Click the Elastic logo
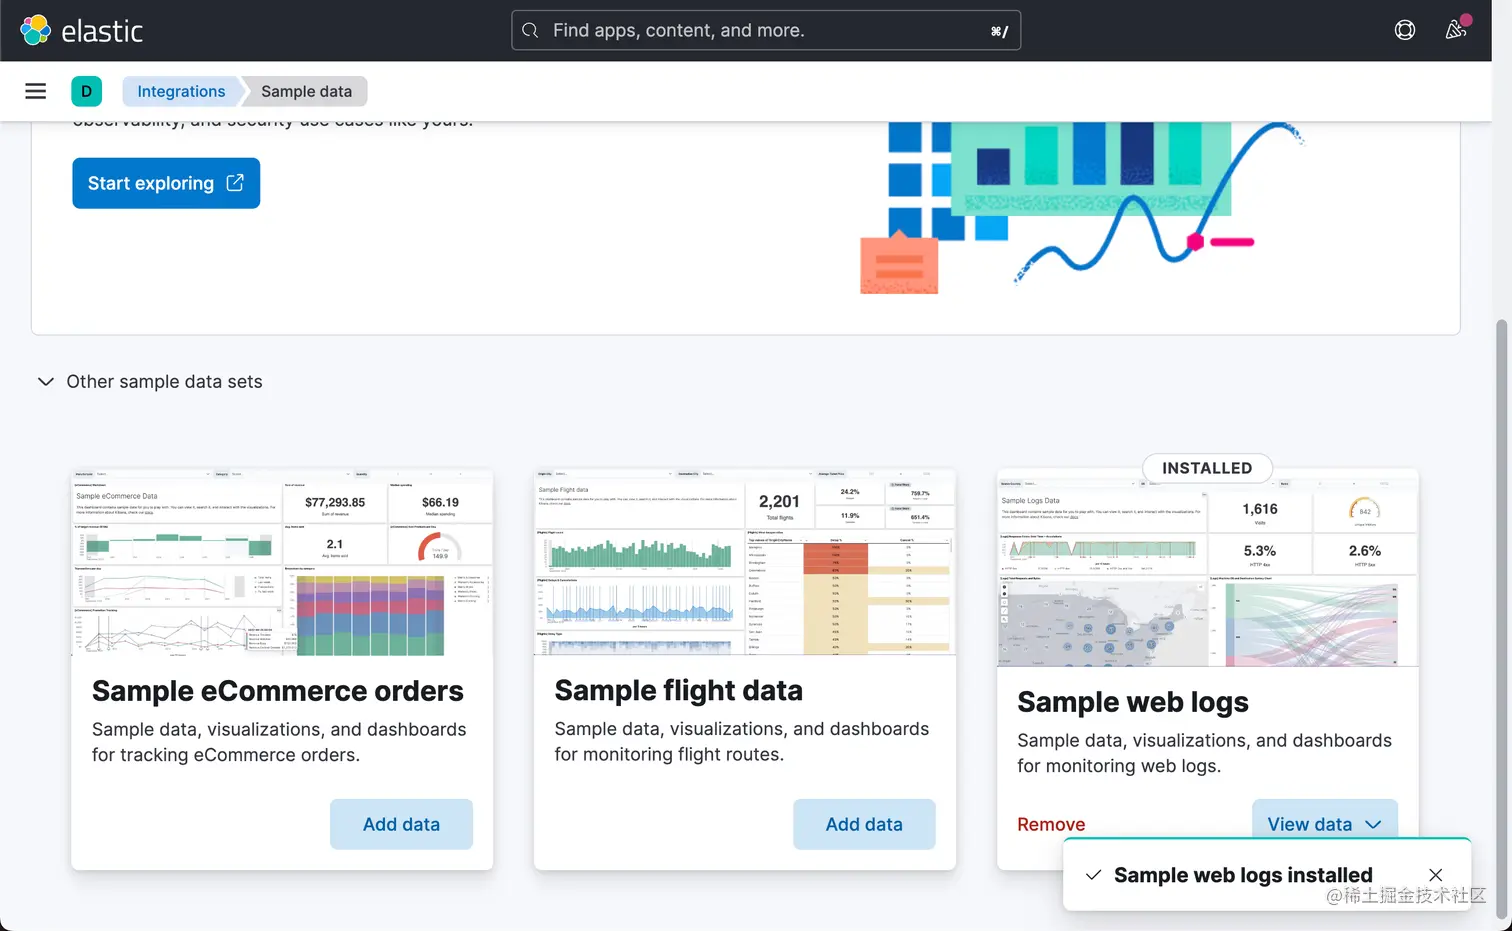The width and height of the screenshot is (1512, 931). tap(82, 30)
